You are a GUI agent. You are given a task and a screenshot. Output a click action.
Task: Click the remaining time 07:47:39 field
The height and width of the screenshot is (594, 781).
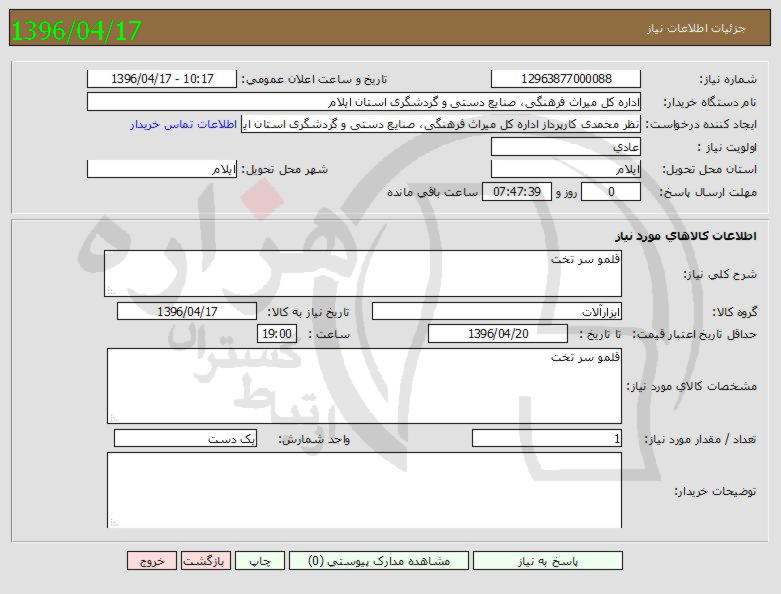[516, 192]
